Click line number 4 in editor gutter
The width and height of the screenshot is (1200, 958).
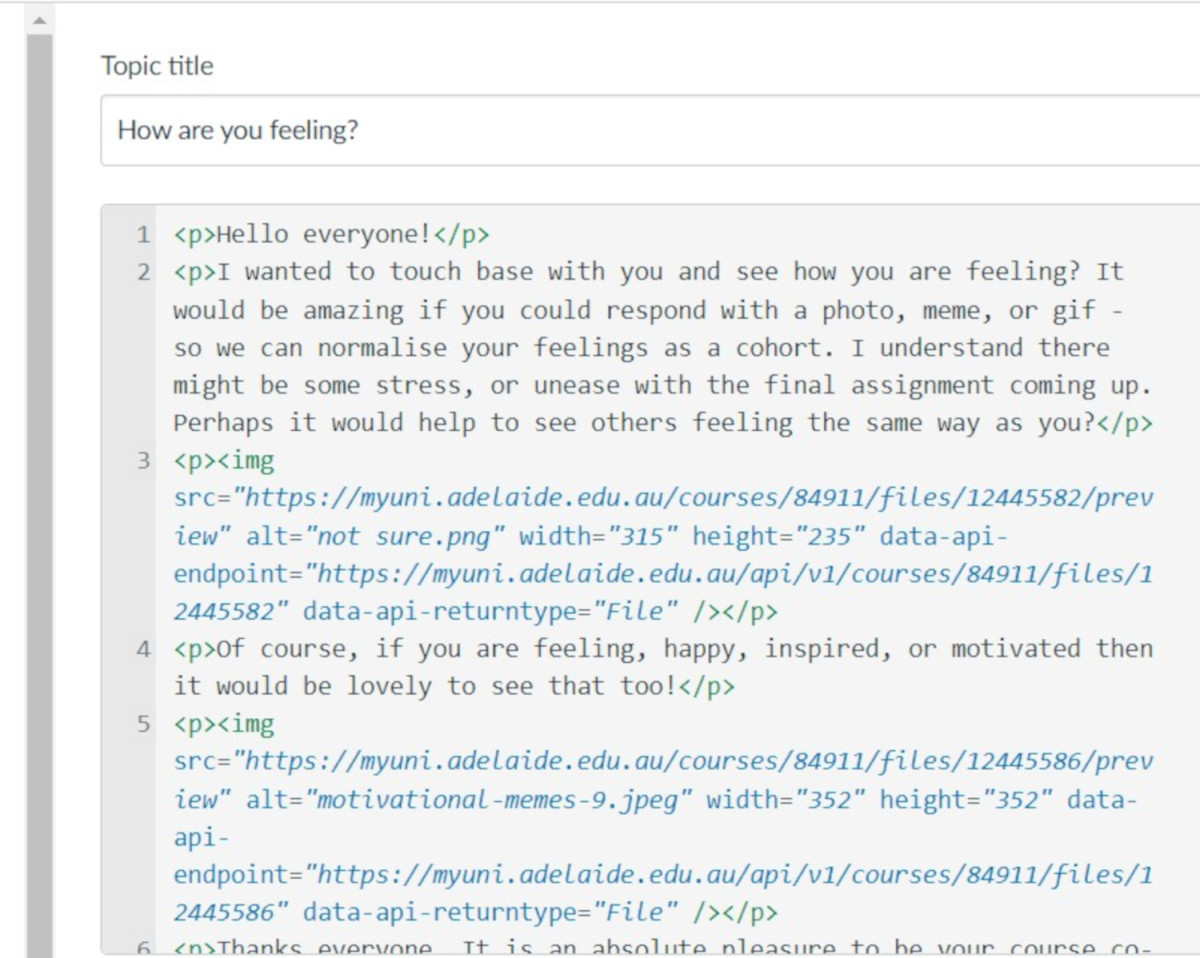tap(144, 649)
